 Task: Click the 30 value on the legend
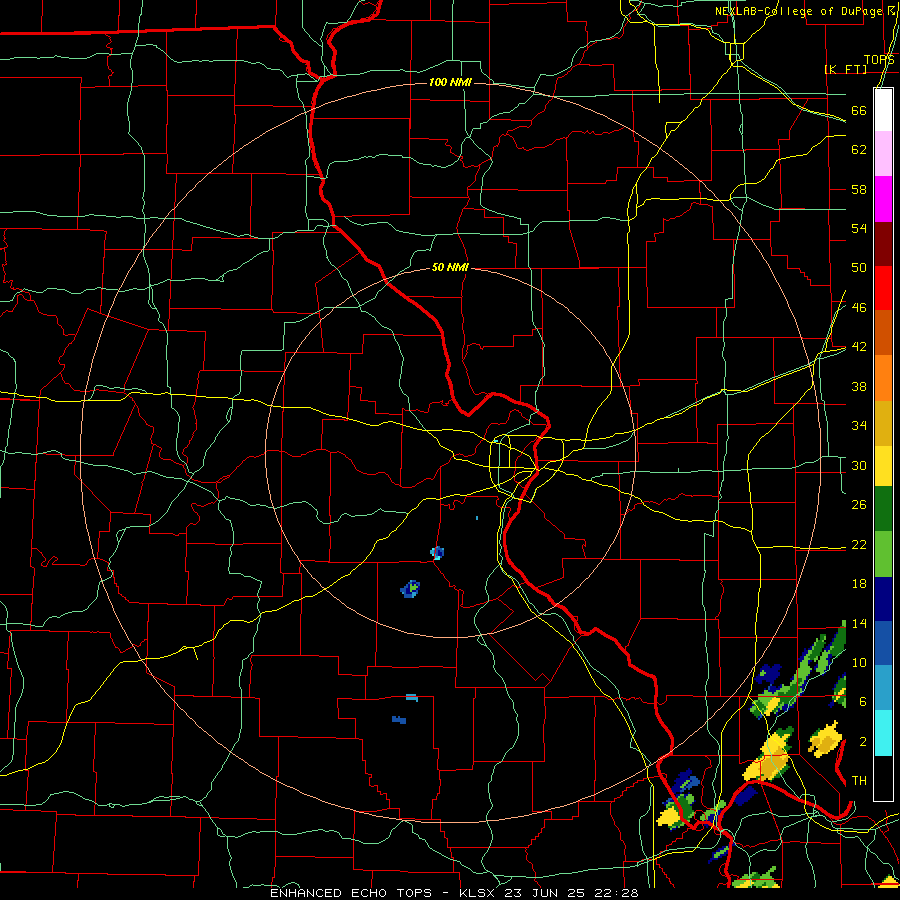(x=859, y=465)
